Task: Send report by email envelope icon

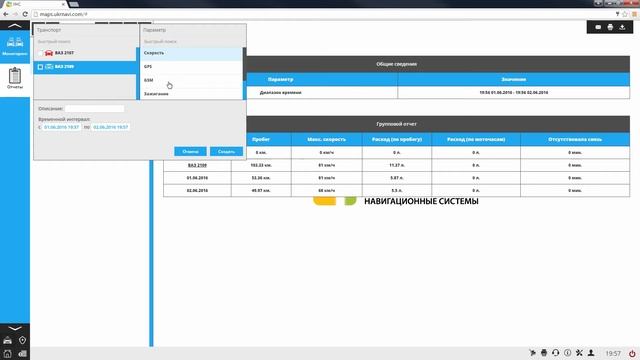Action: click(x=598, y=27)
